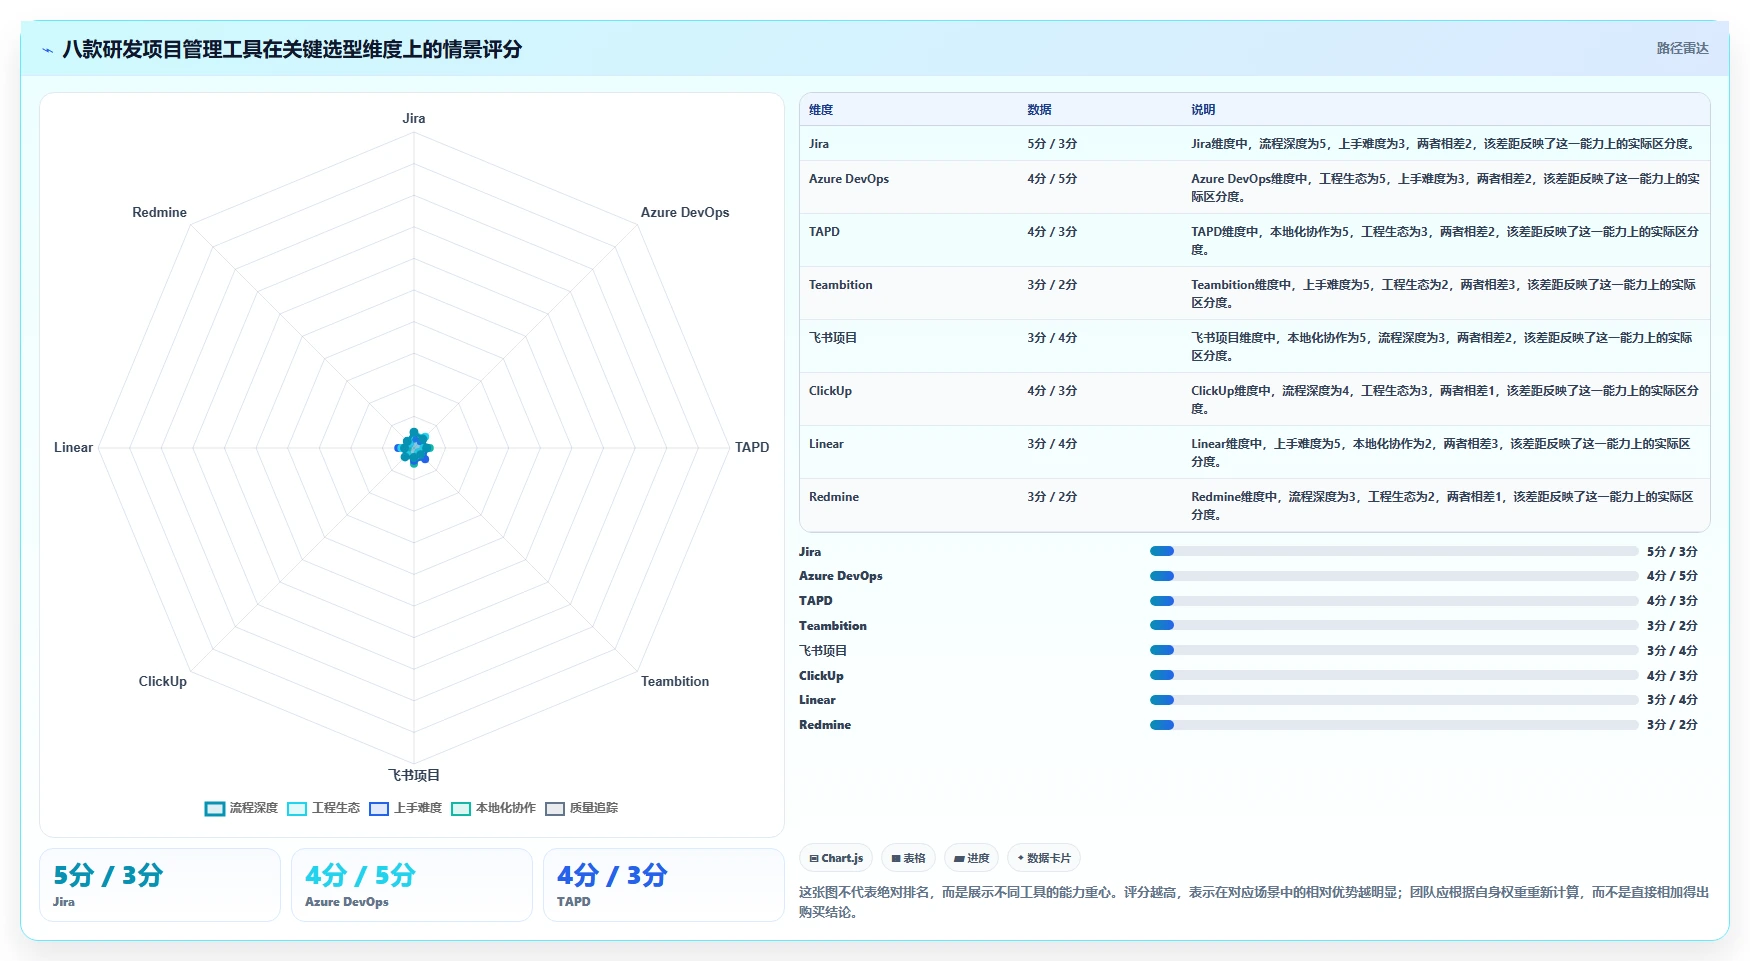Click the Redmine axis label on radar

point(160,212)
